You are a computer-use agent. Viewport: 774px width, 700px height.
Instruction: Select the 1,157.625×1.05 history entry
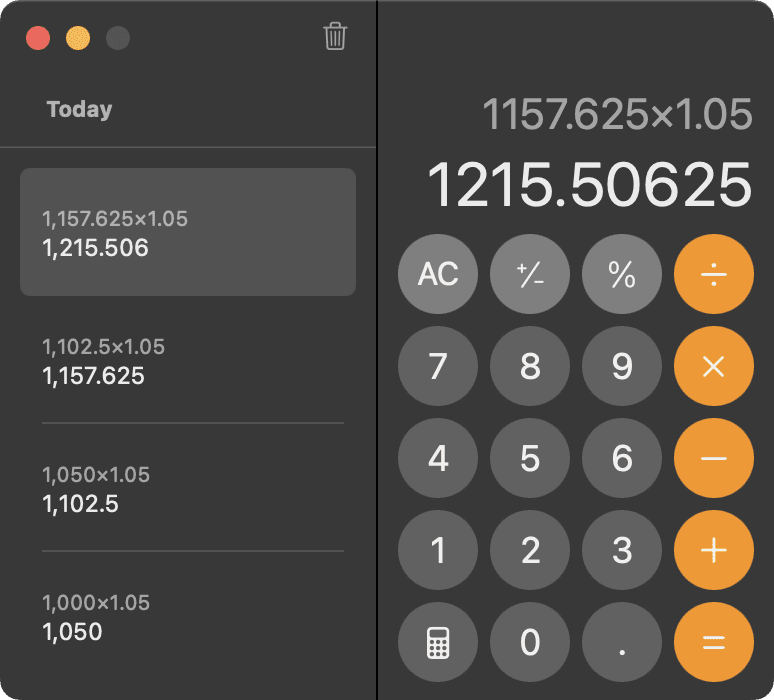pos(188,233)
